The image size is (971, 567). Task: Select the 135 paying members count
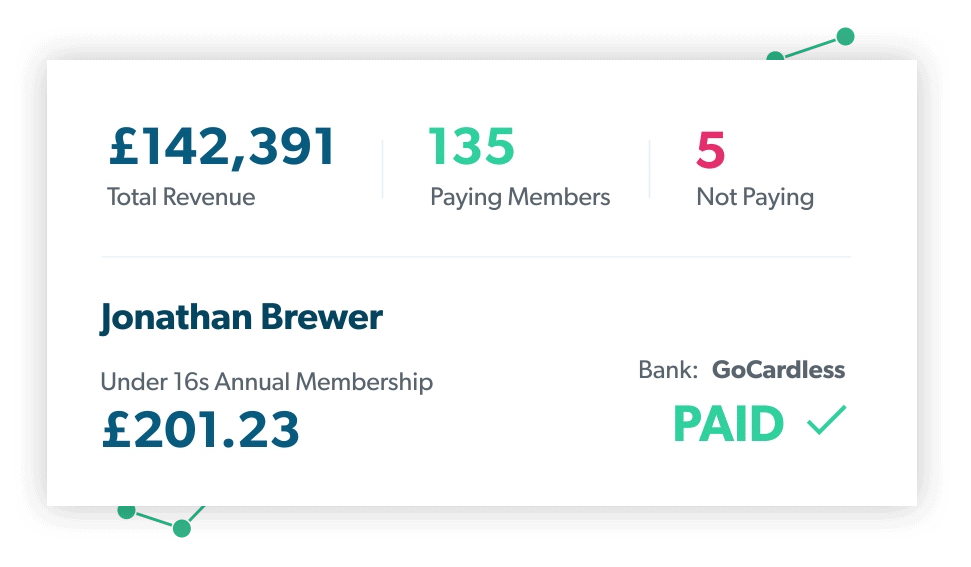471,147
